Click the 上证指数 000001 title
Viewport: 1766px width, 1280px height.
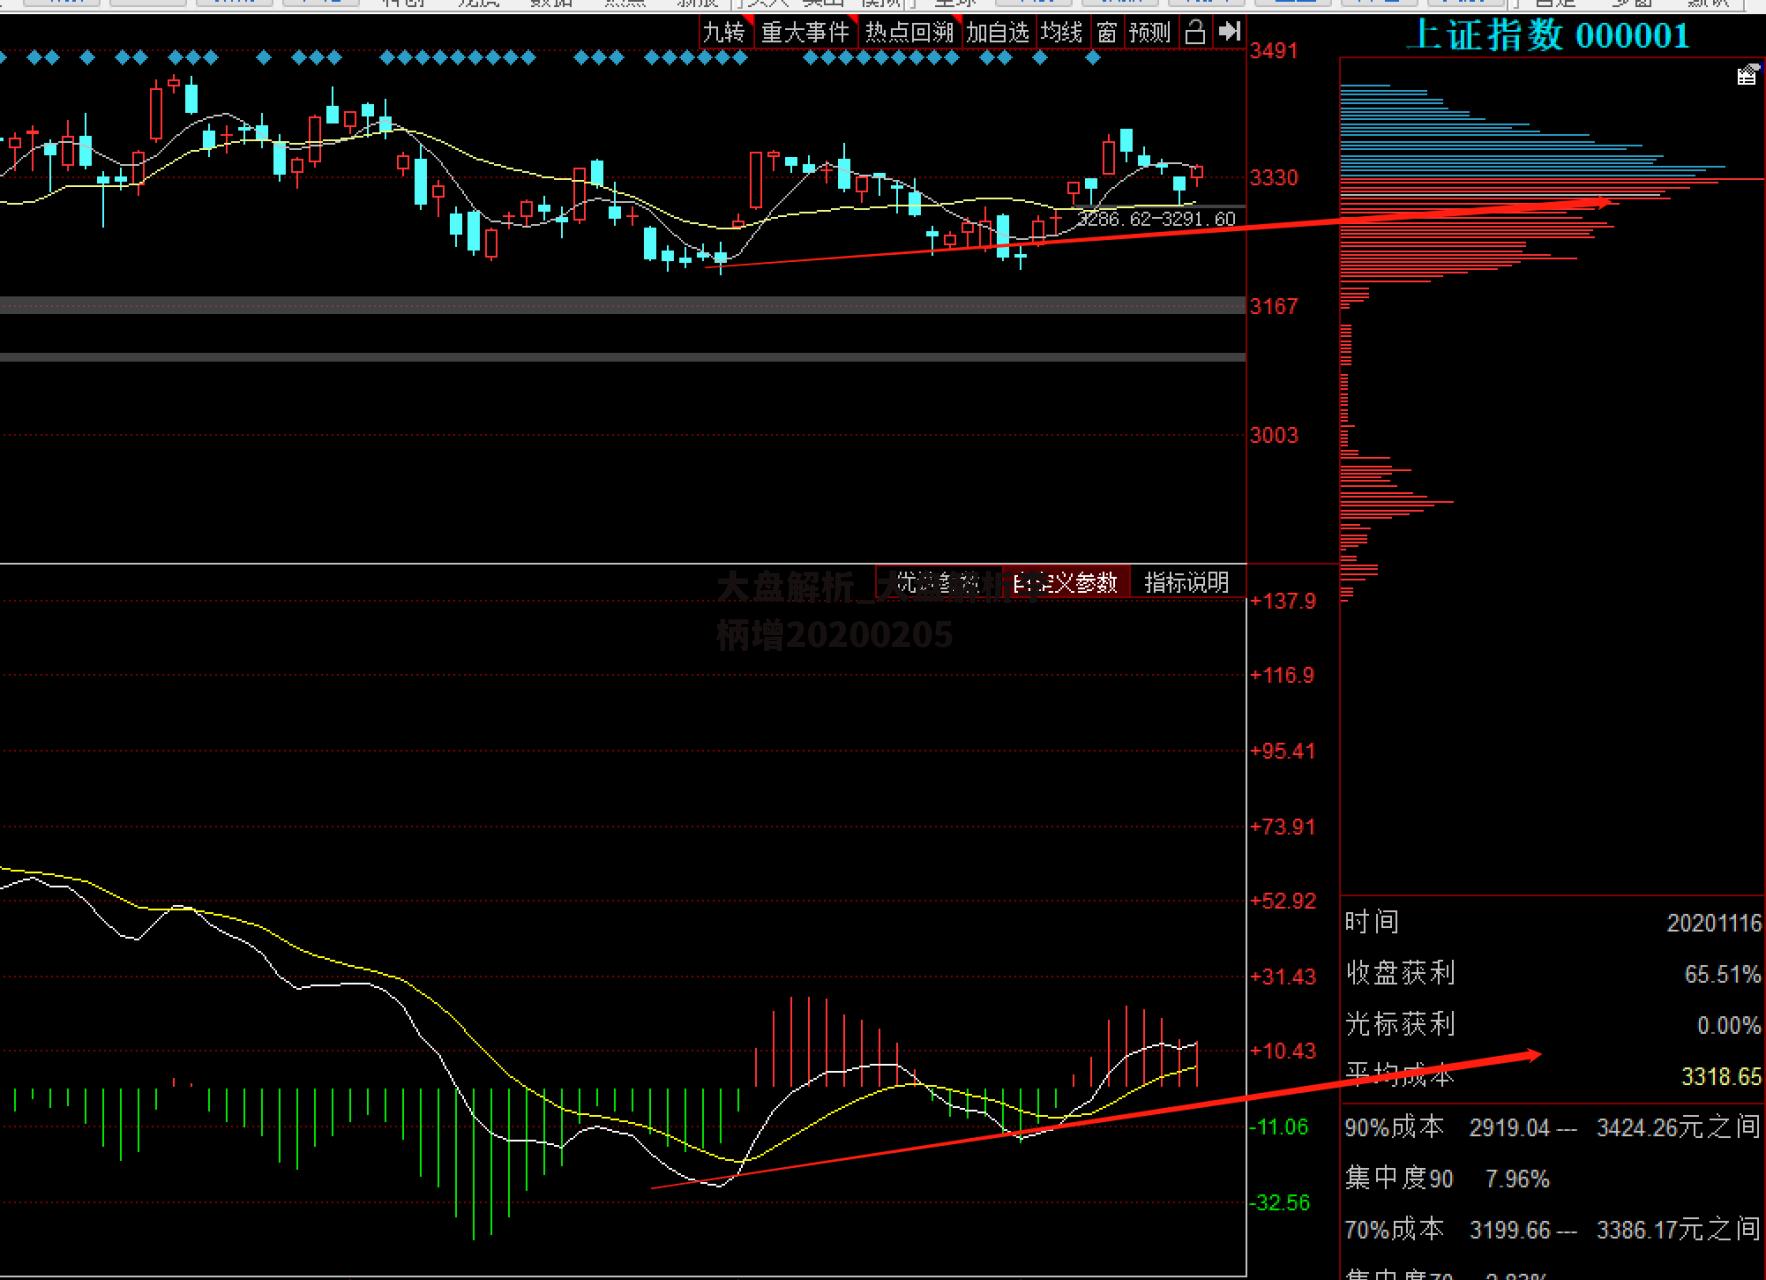[1548, 36]
